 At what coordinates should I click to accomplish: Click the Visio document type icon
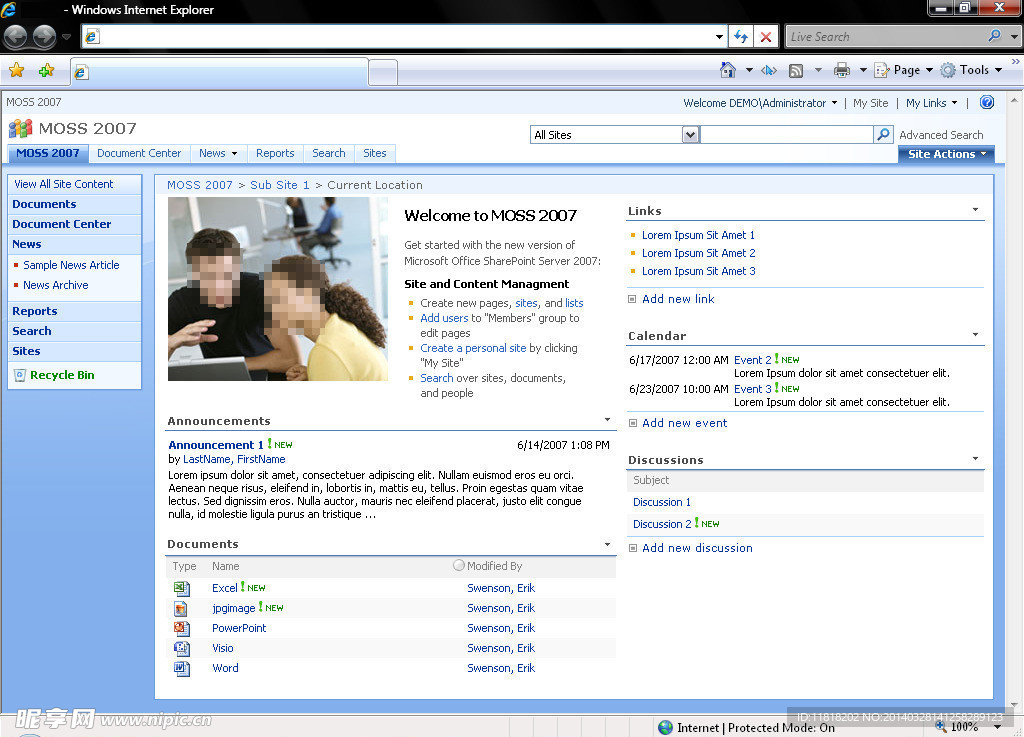(x=182, y=648)
